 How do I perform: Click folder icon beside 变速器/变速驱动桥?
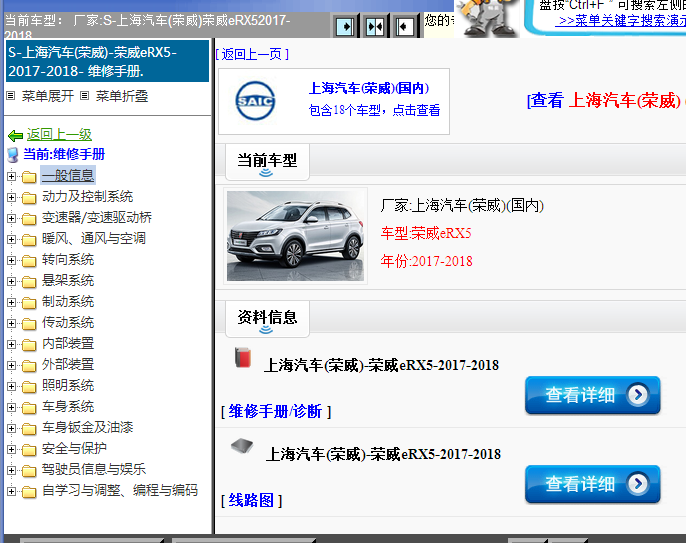coord(29,219)
